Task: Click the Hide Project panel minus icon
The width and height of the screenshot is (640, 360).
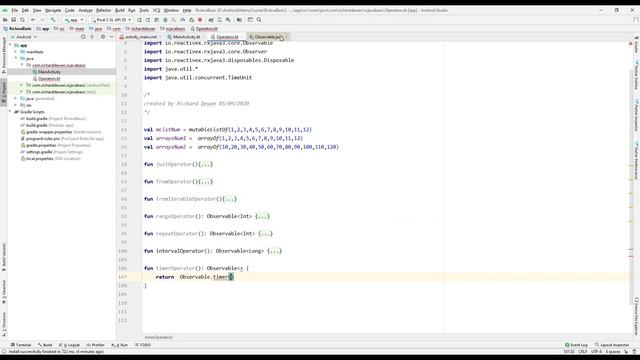Action: pos(111,37)
